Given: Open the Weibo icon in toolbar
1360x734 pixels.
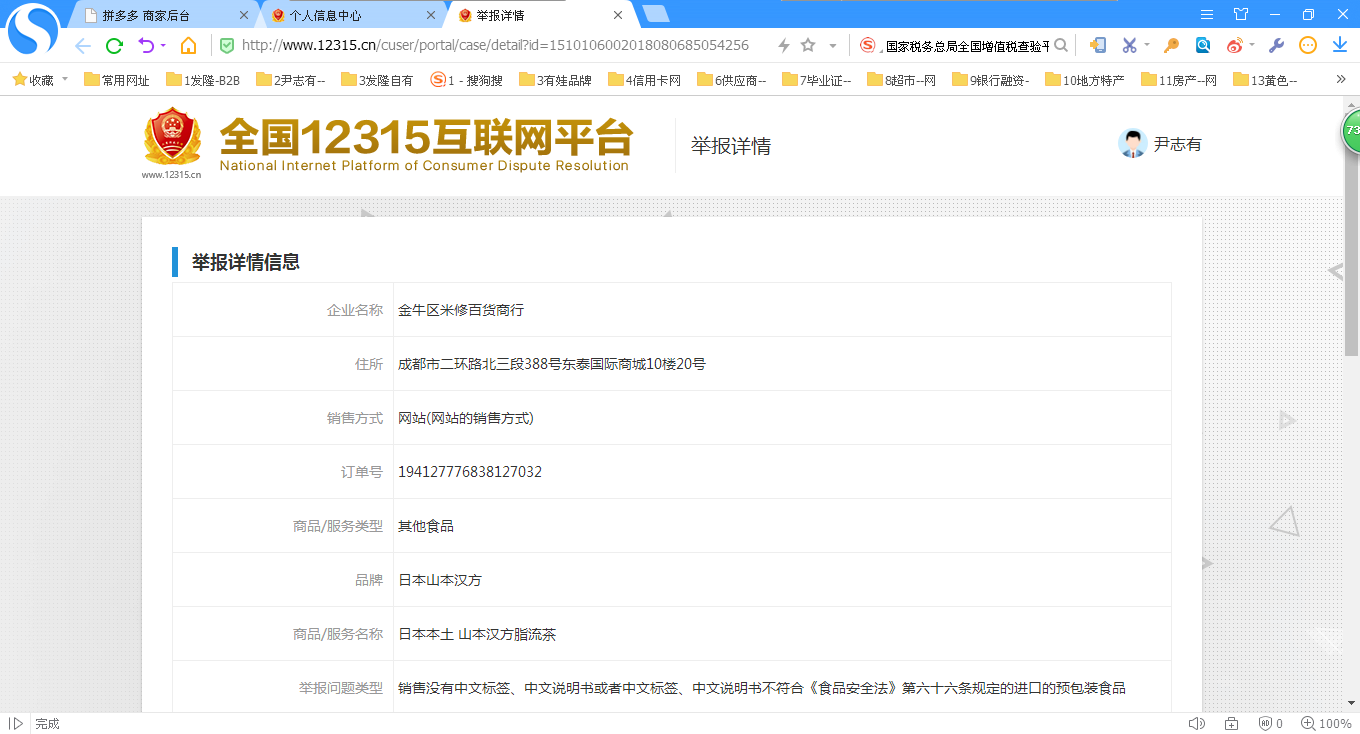Looking at the screenshot, I should pyautogui.click(x=1236, y=45).
